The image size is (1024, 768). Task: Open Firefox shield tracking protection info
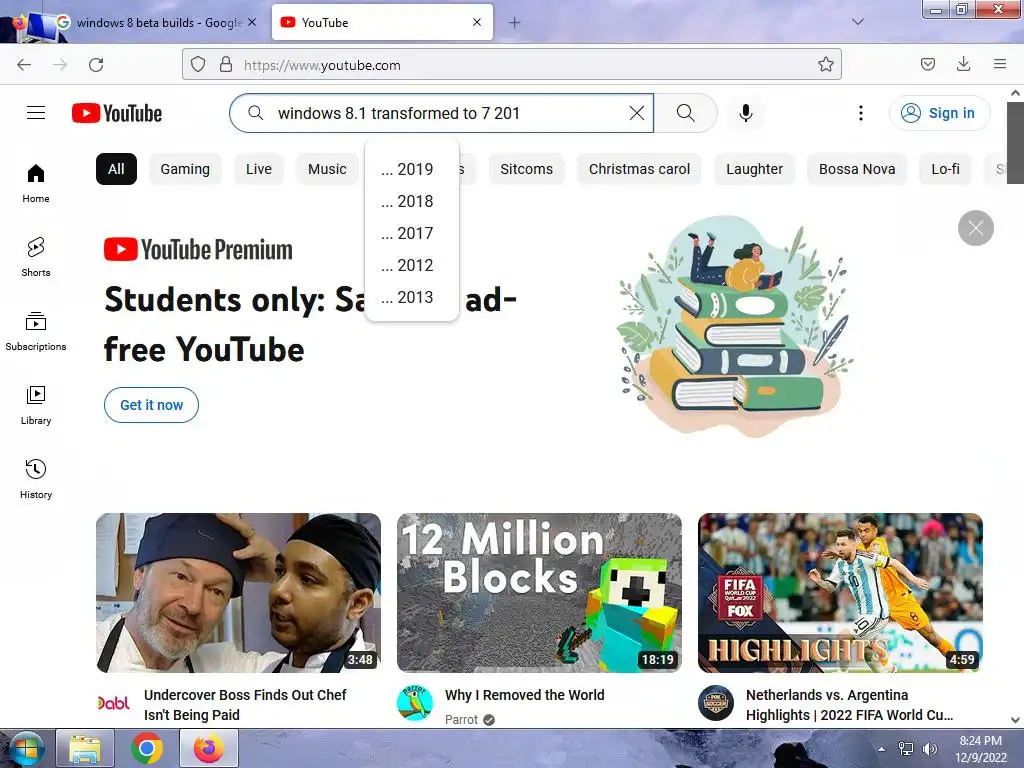click(198, 65)
